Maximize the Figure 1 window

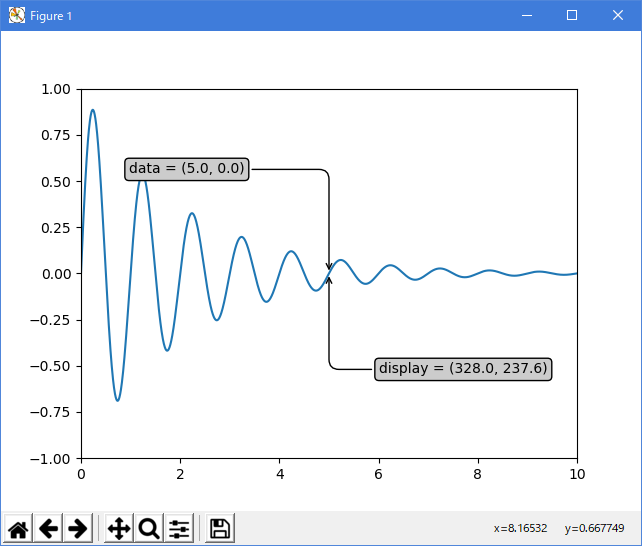coord(571,15)
